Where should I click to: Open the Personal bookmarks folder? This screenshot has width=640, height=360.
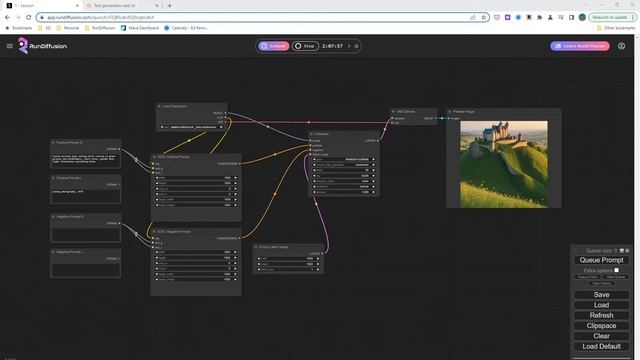pos(67,28)
